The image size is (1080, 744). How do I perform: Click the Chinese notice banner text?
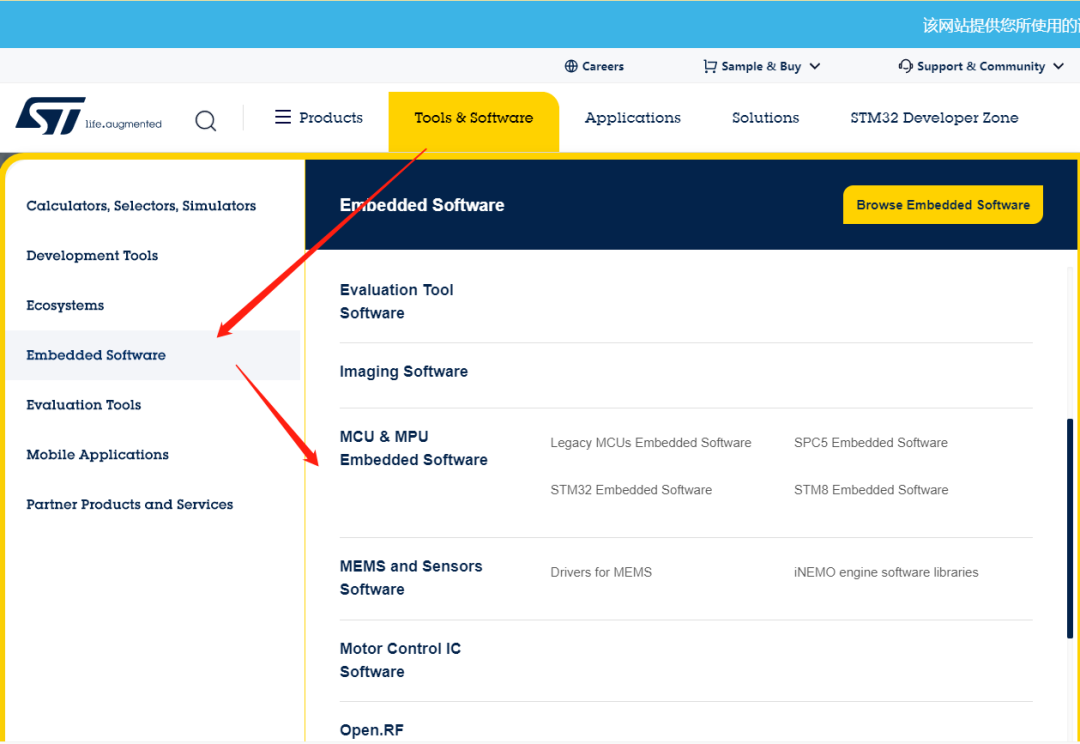(x=1001, y=25)
